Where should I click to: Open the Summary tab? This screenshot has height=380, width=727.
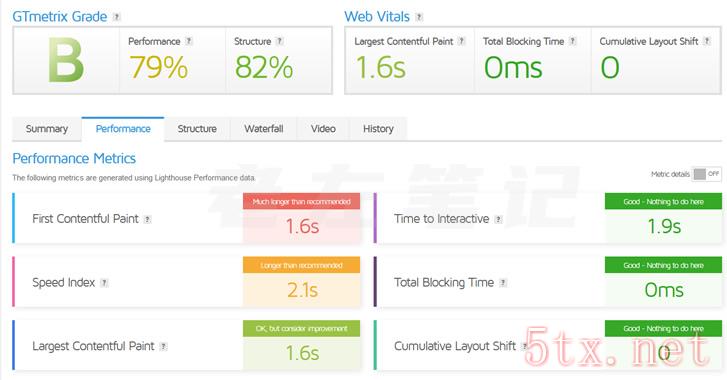point(47,129)
